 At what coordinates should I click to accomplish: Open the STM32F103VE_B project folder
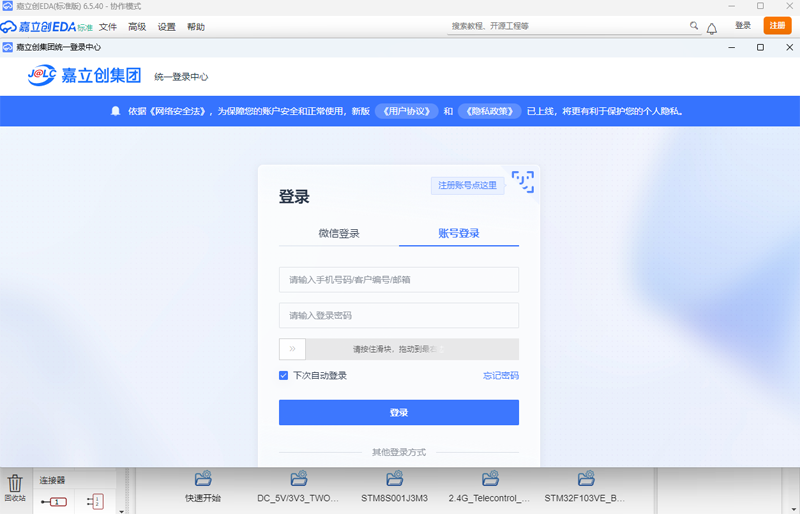[x=585, y=487]
